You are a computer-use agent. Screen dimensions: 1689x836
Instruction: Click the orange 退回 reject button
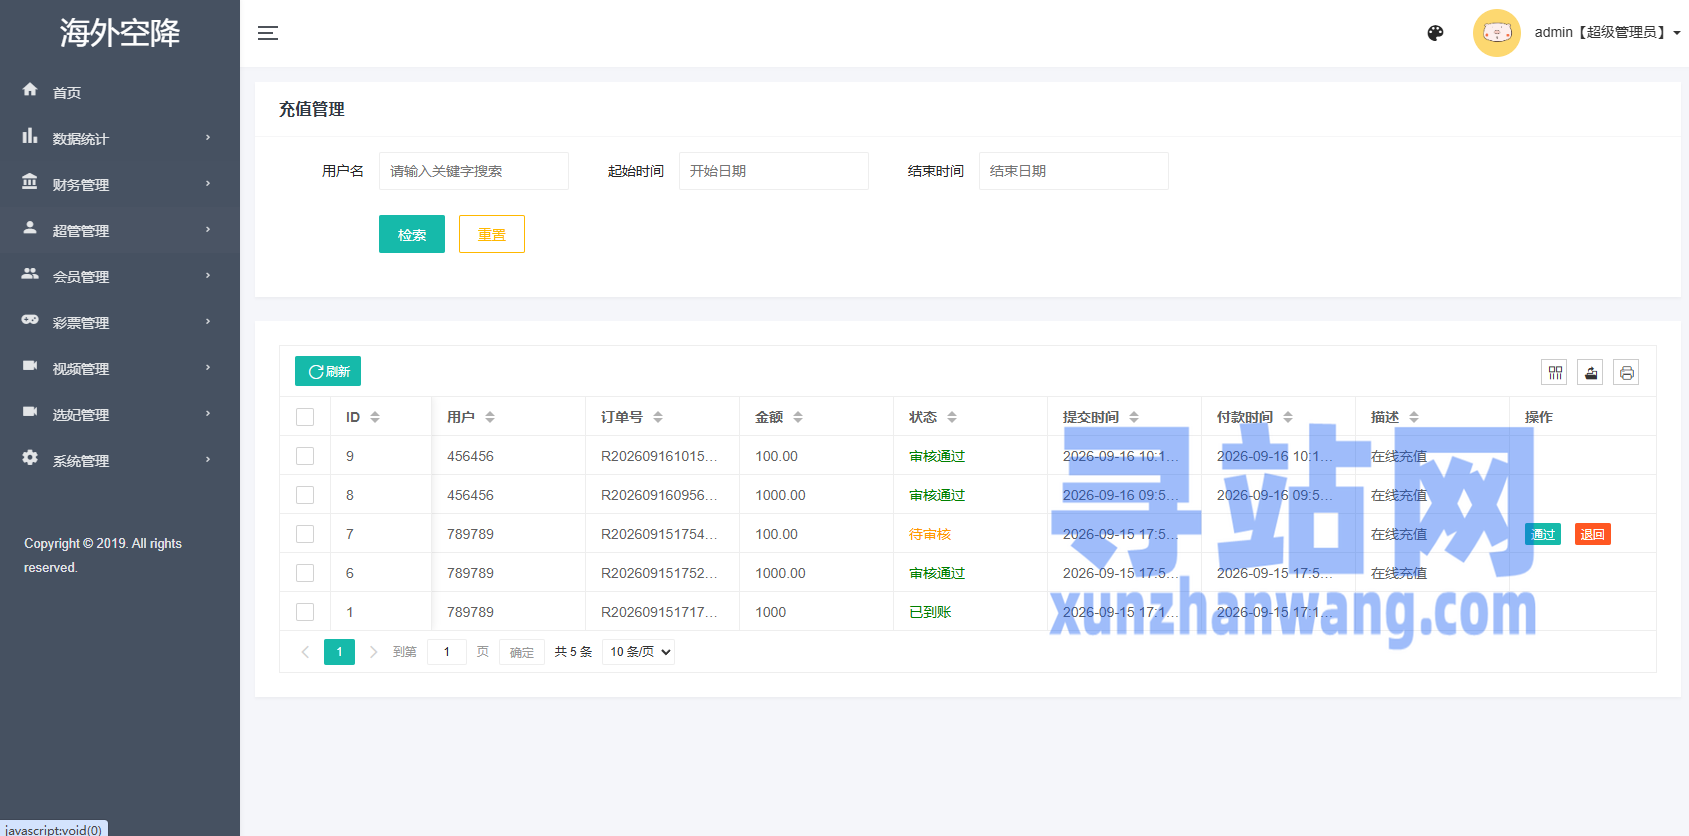1592,534
